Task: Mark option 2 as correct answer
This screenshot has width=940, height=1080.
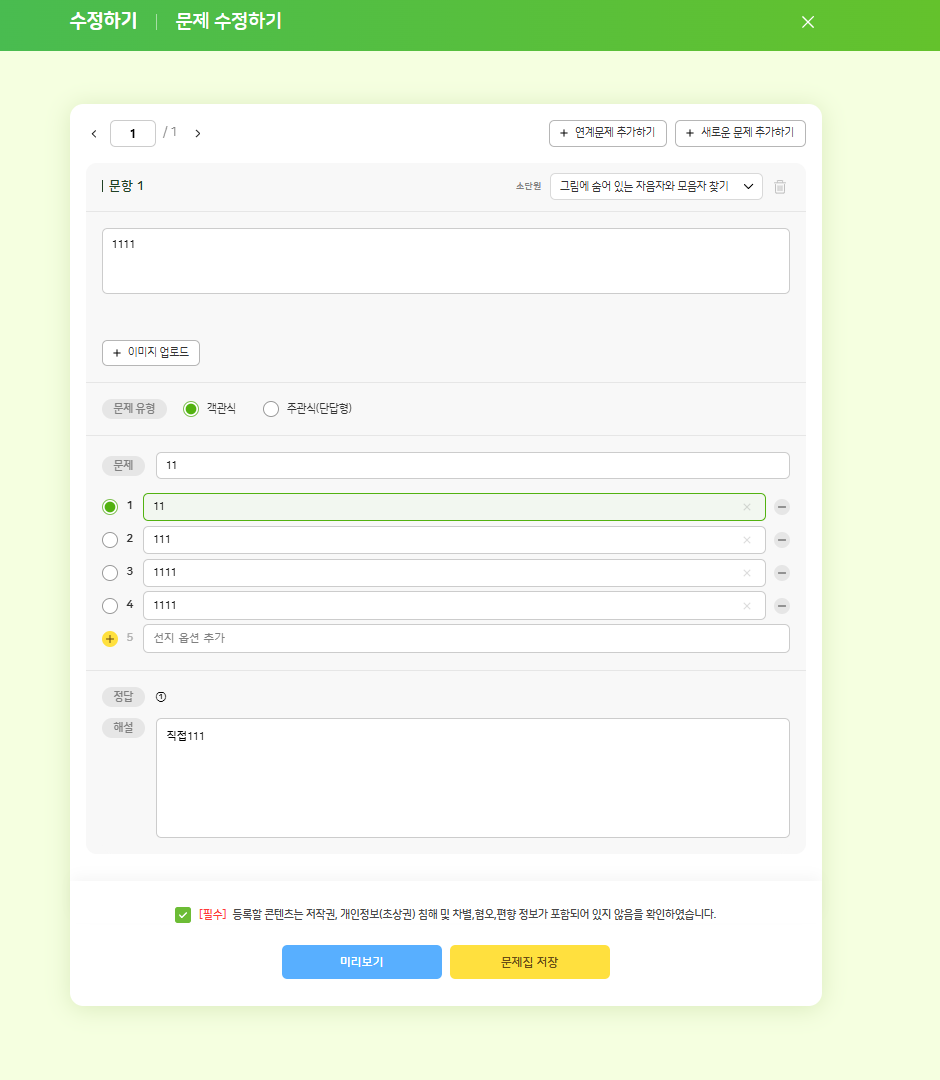Action: click(x=110, y=540)
